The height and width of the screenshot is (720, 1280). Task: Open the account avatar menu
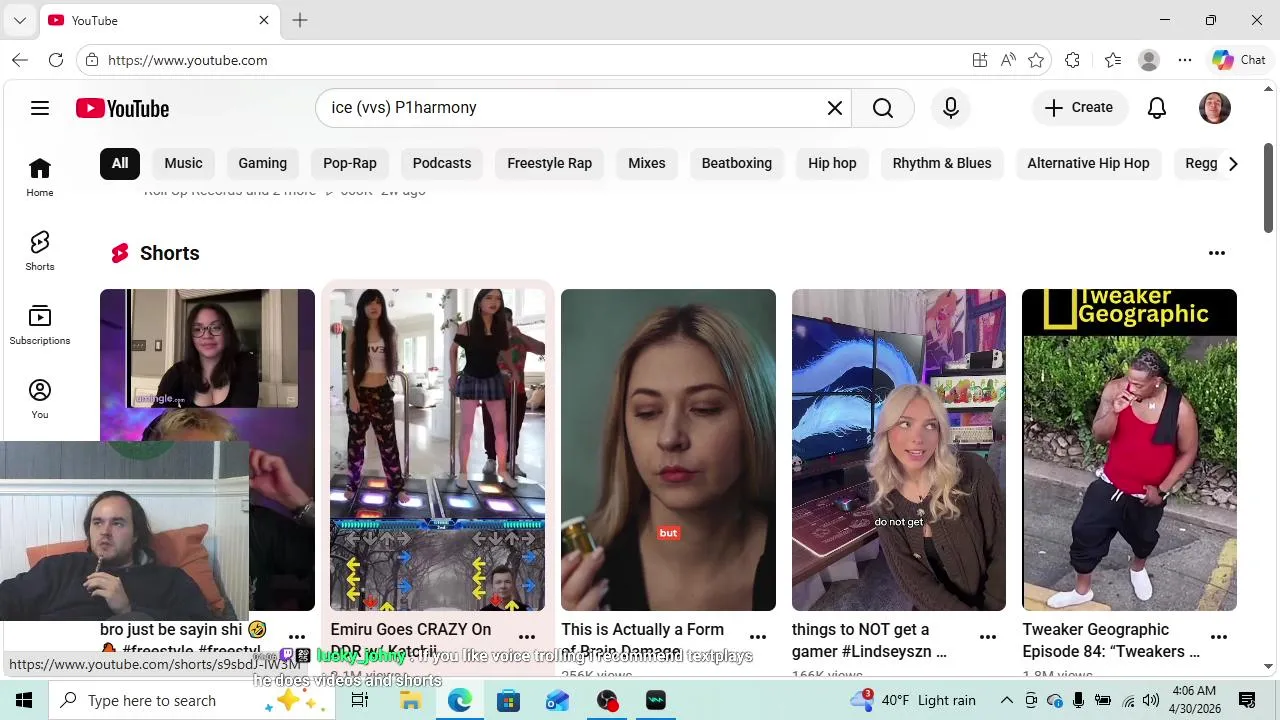tap(1215, 108)
